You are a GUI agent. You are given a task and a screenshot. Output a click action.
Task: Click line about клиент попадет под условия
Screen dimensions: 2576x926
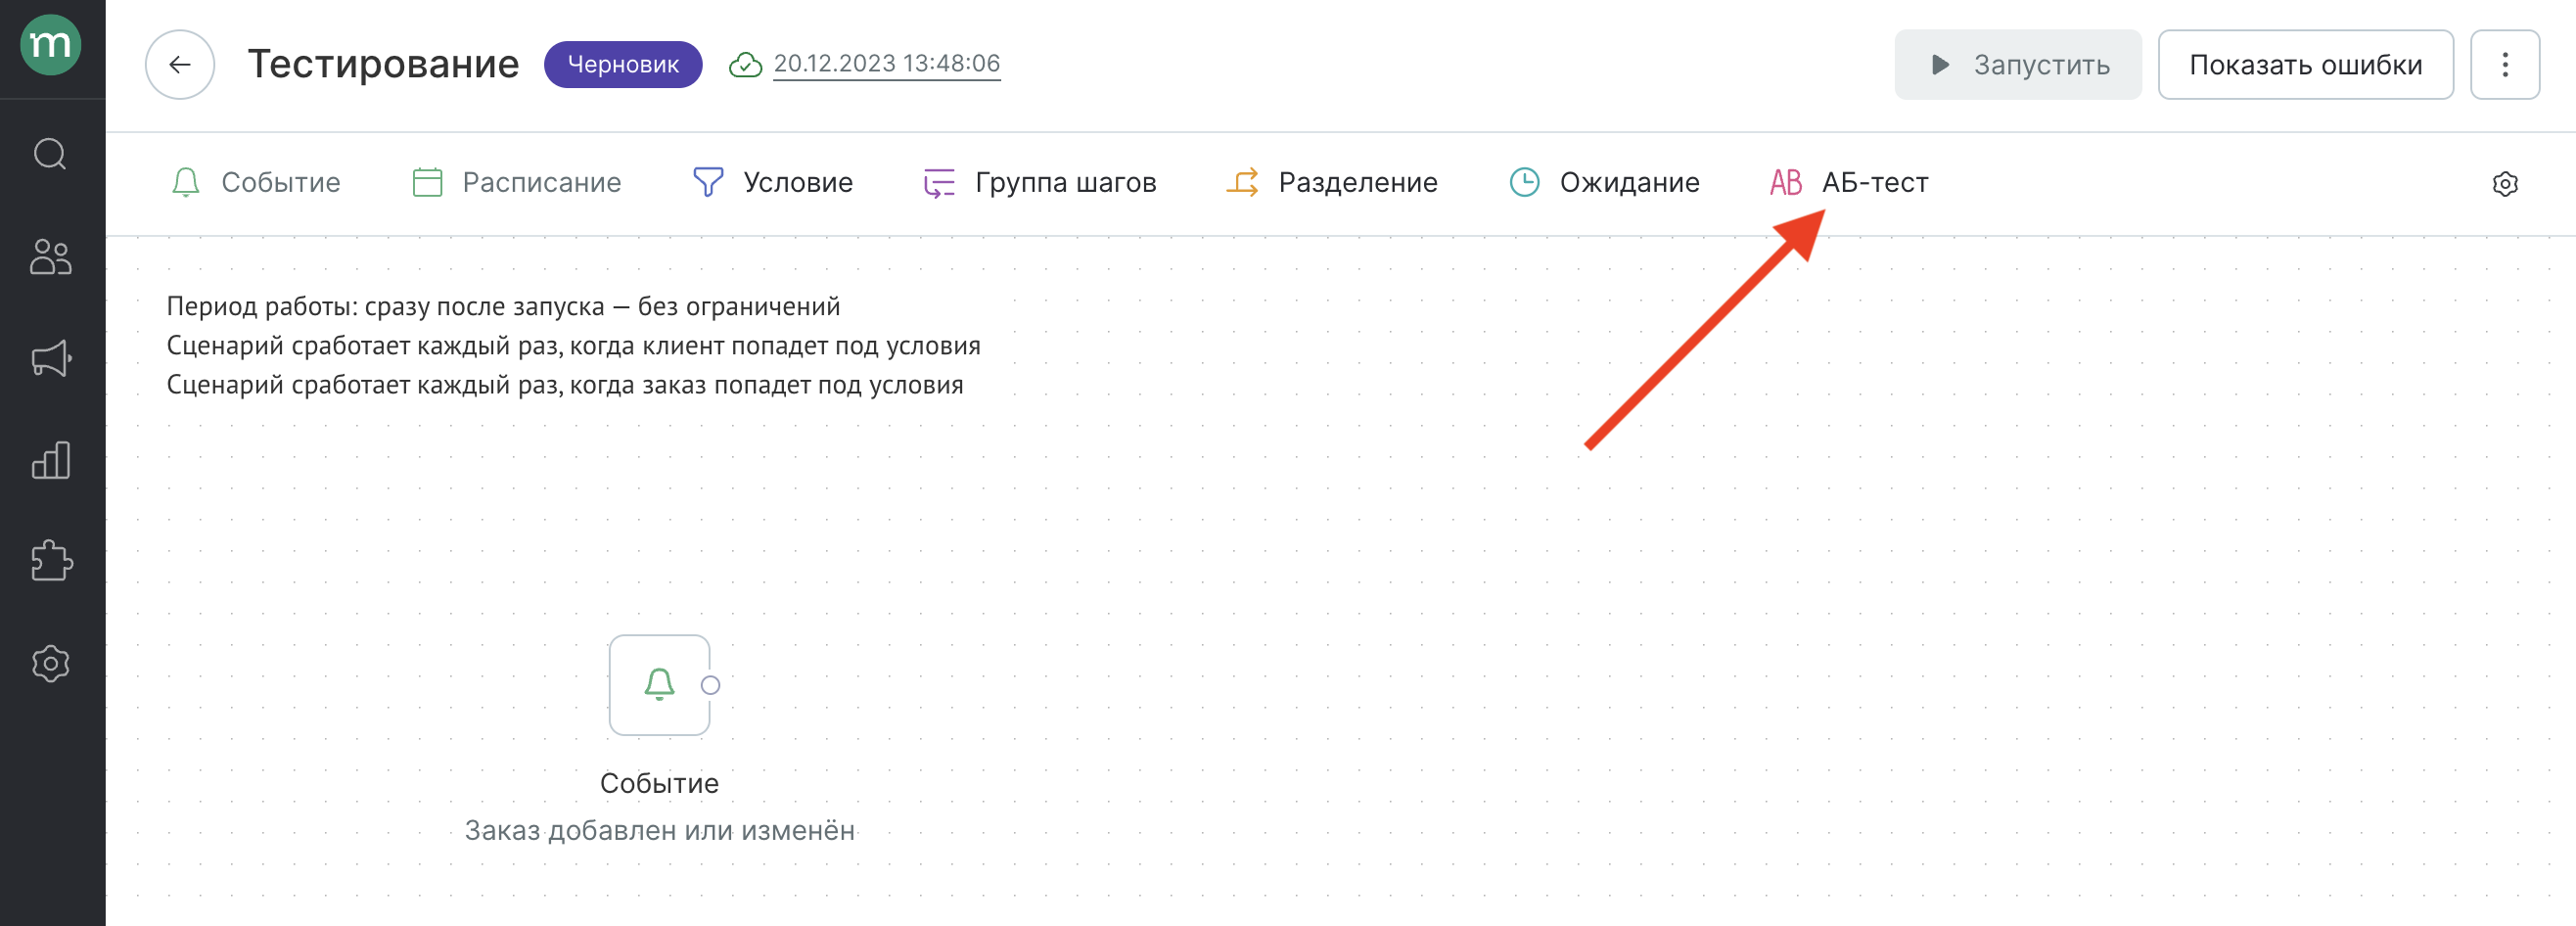(573, 345)
